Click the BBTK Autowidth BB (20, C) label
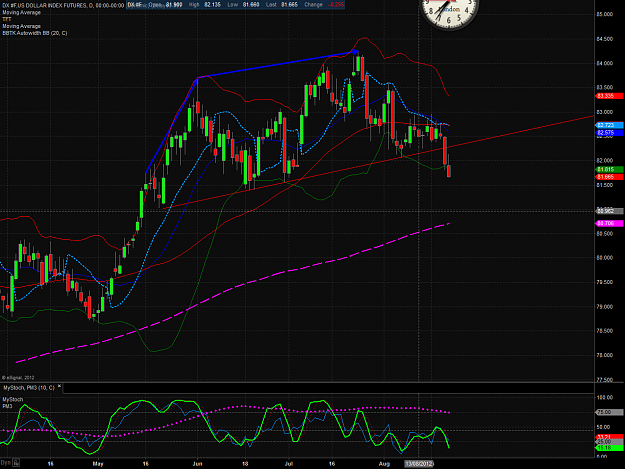The image size is (625, 469). [35, 33]
